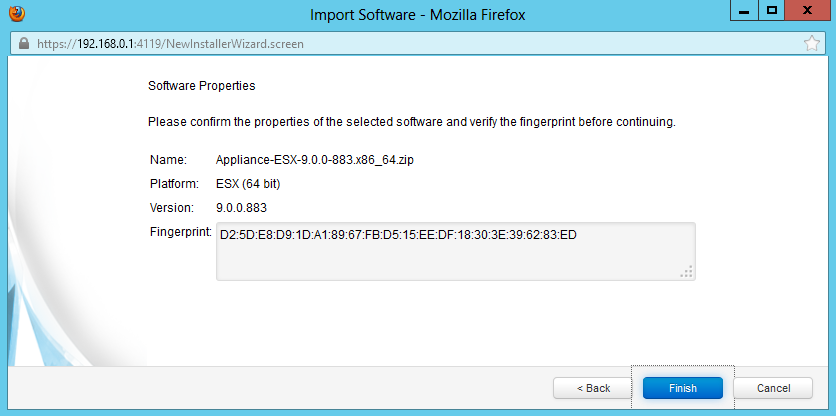Viewport: 836px width, 416px height.
Task: Click the Firefox logo in the title bar
Action: [16, 14]
